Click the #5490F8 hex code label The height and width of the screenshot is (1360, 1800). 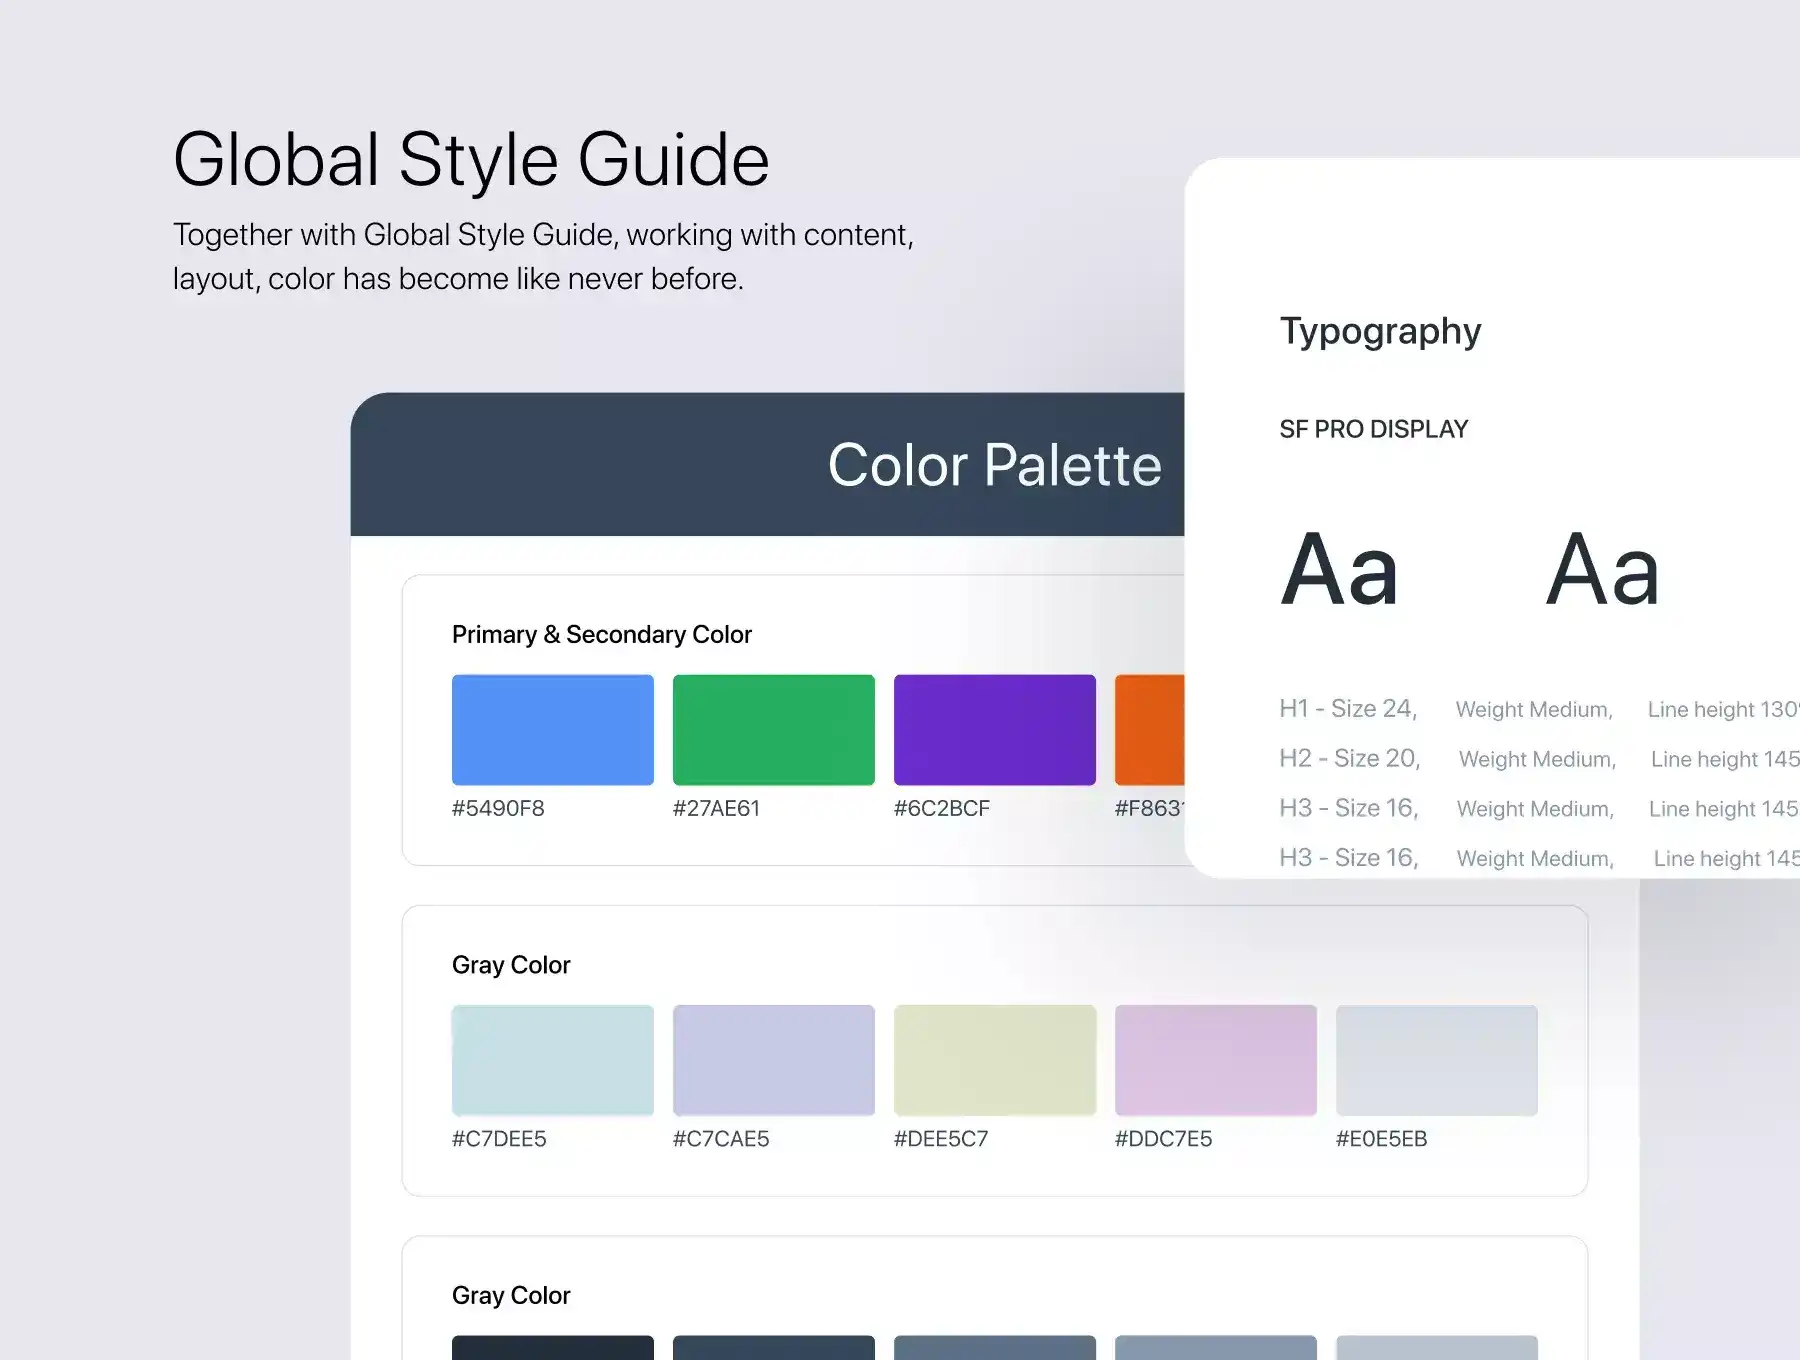pos(498,808)
